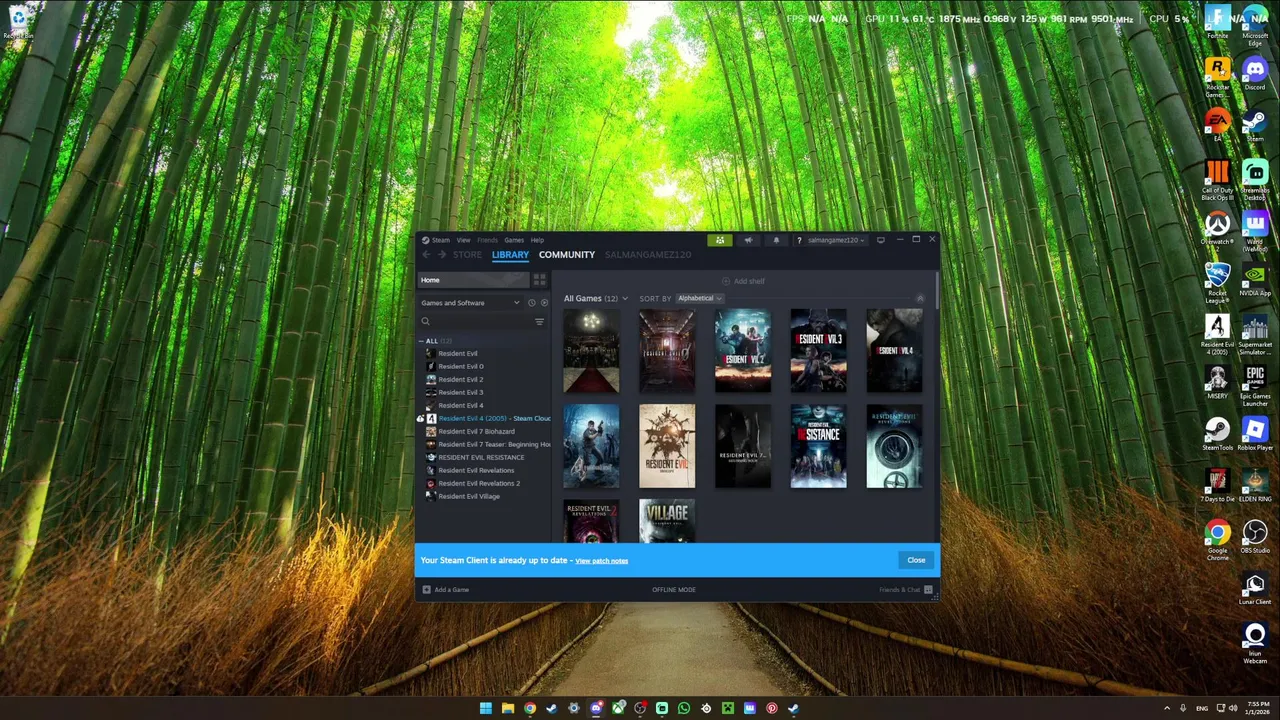Open the Lunar Client desktop shortcut
The width and height of the screenshot is (1280, 720).
click(x=1255, y=588)
